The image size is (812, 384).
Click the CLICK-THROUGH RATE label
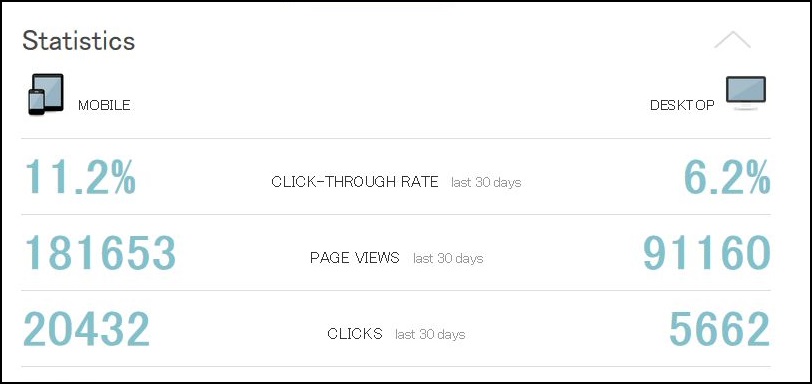point(355,182)
